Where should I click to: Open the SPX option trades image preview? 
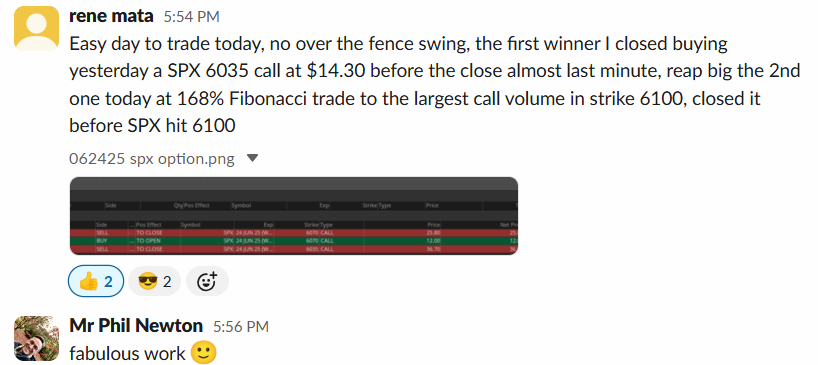point(294,216)
